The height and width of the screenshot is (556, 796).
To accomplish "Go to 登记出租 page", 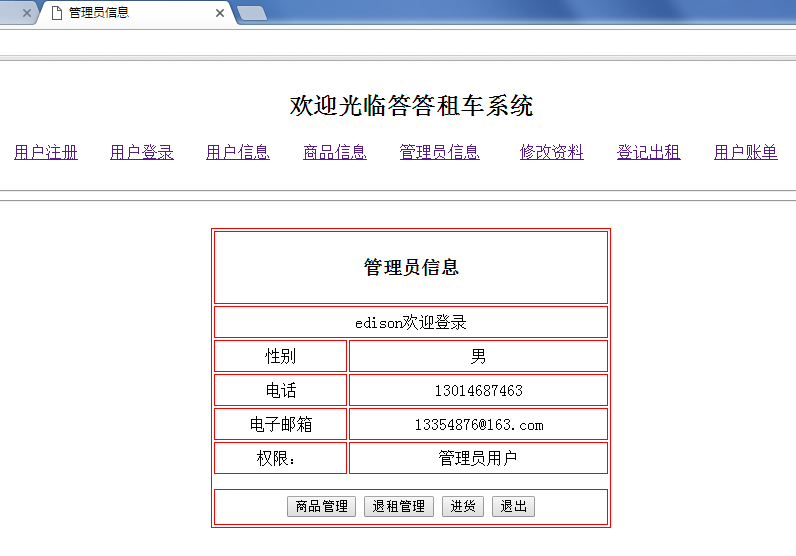I will coord(648,152).
